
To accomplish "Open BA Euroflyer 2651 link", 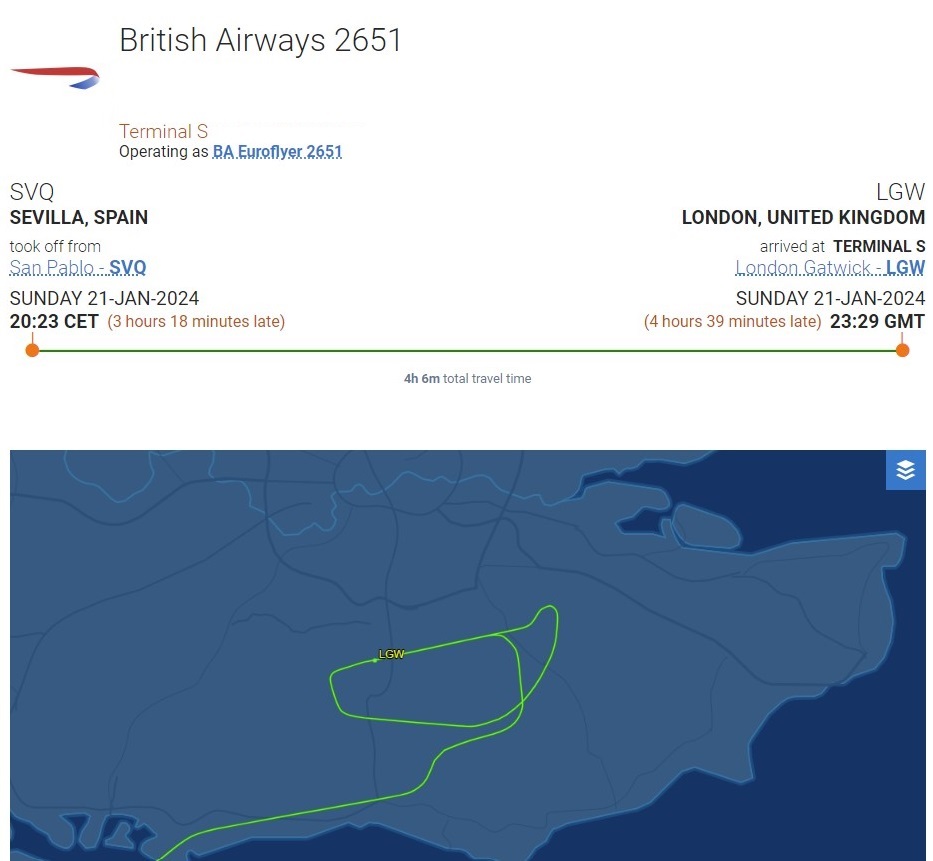I will (x=277, y=152).
